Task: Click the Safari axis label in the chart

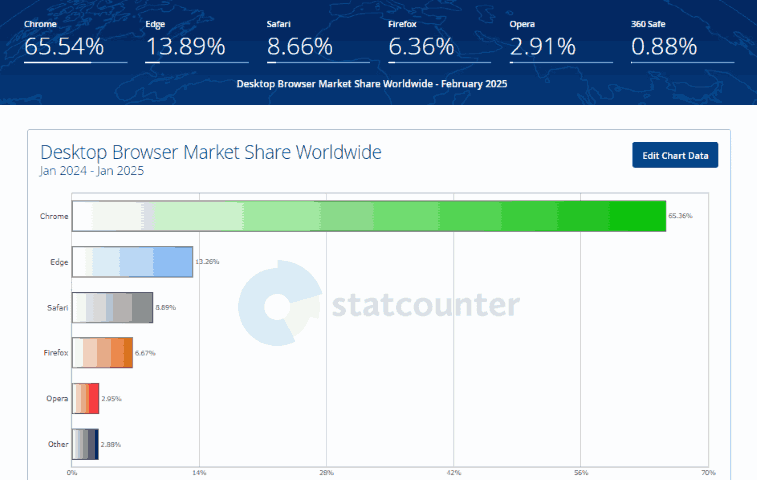Action: click(57, 308)
